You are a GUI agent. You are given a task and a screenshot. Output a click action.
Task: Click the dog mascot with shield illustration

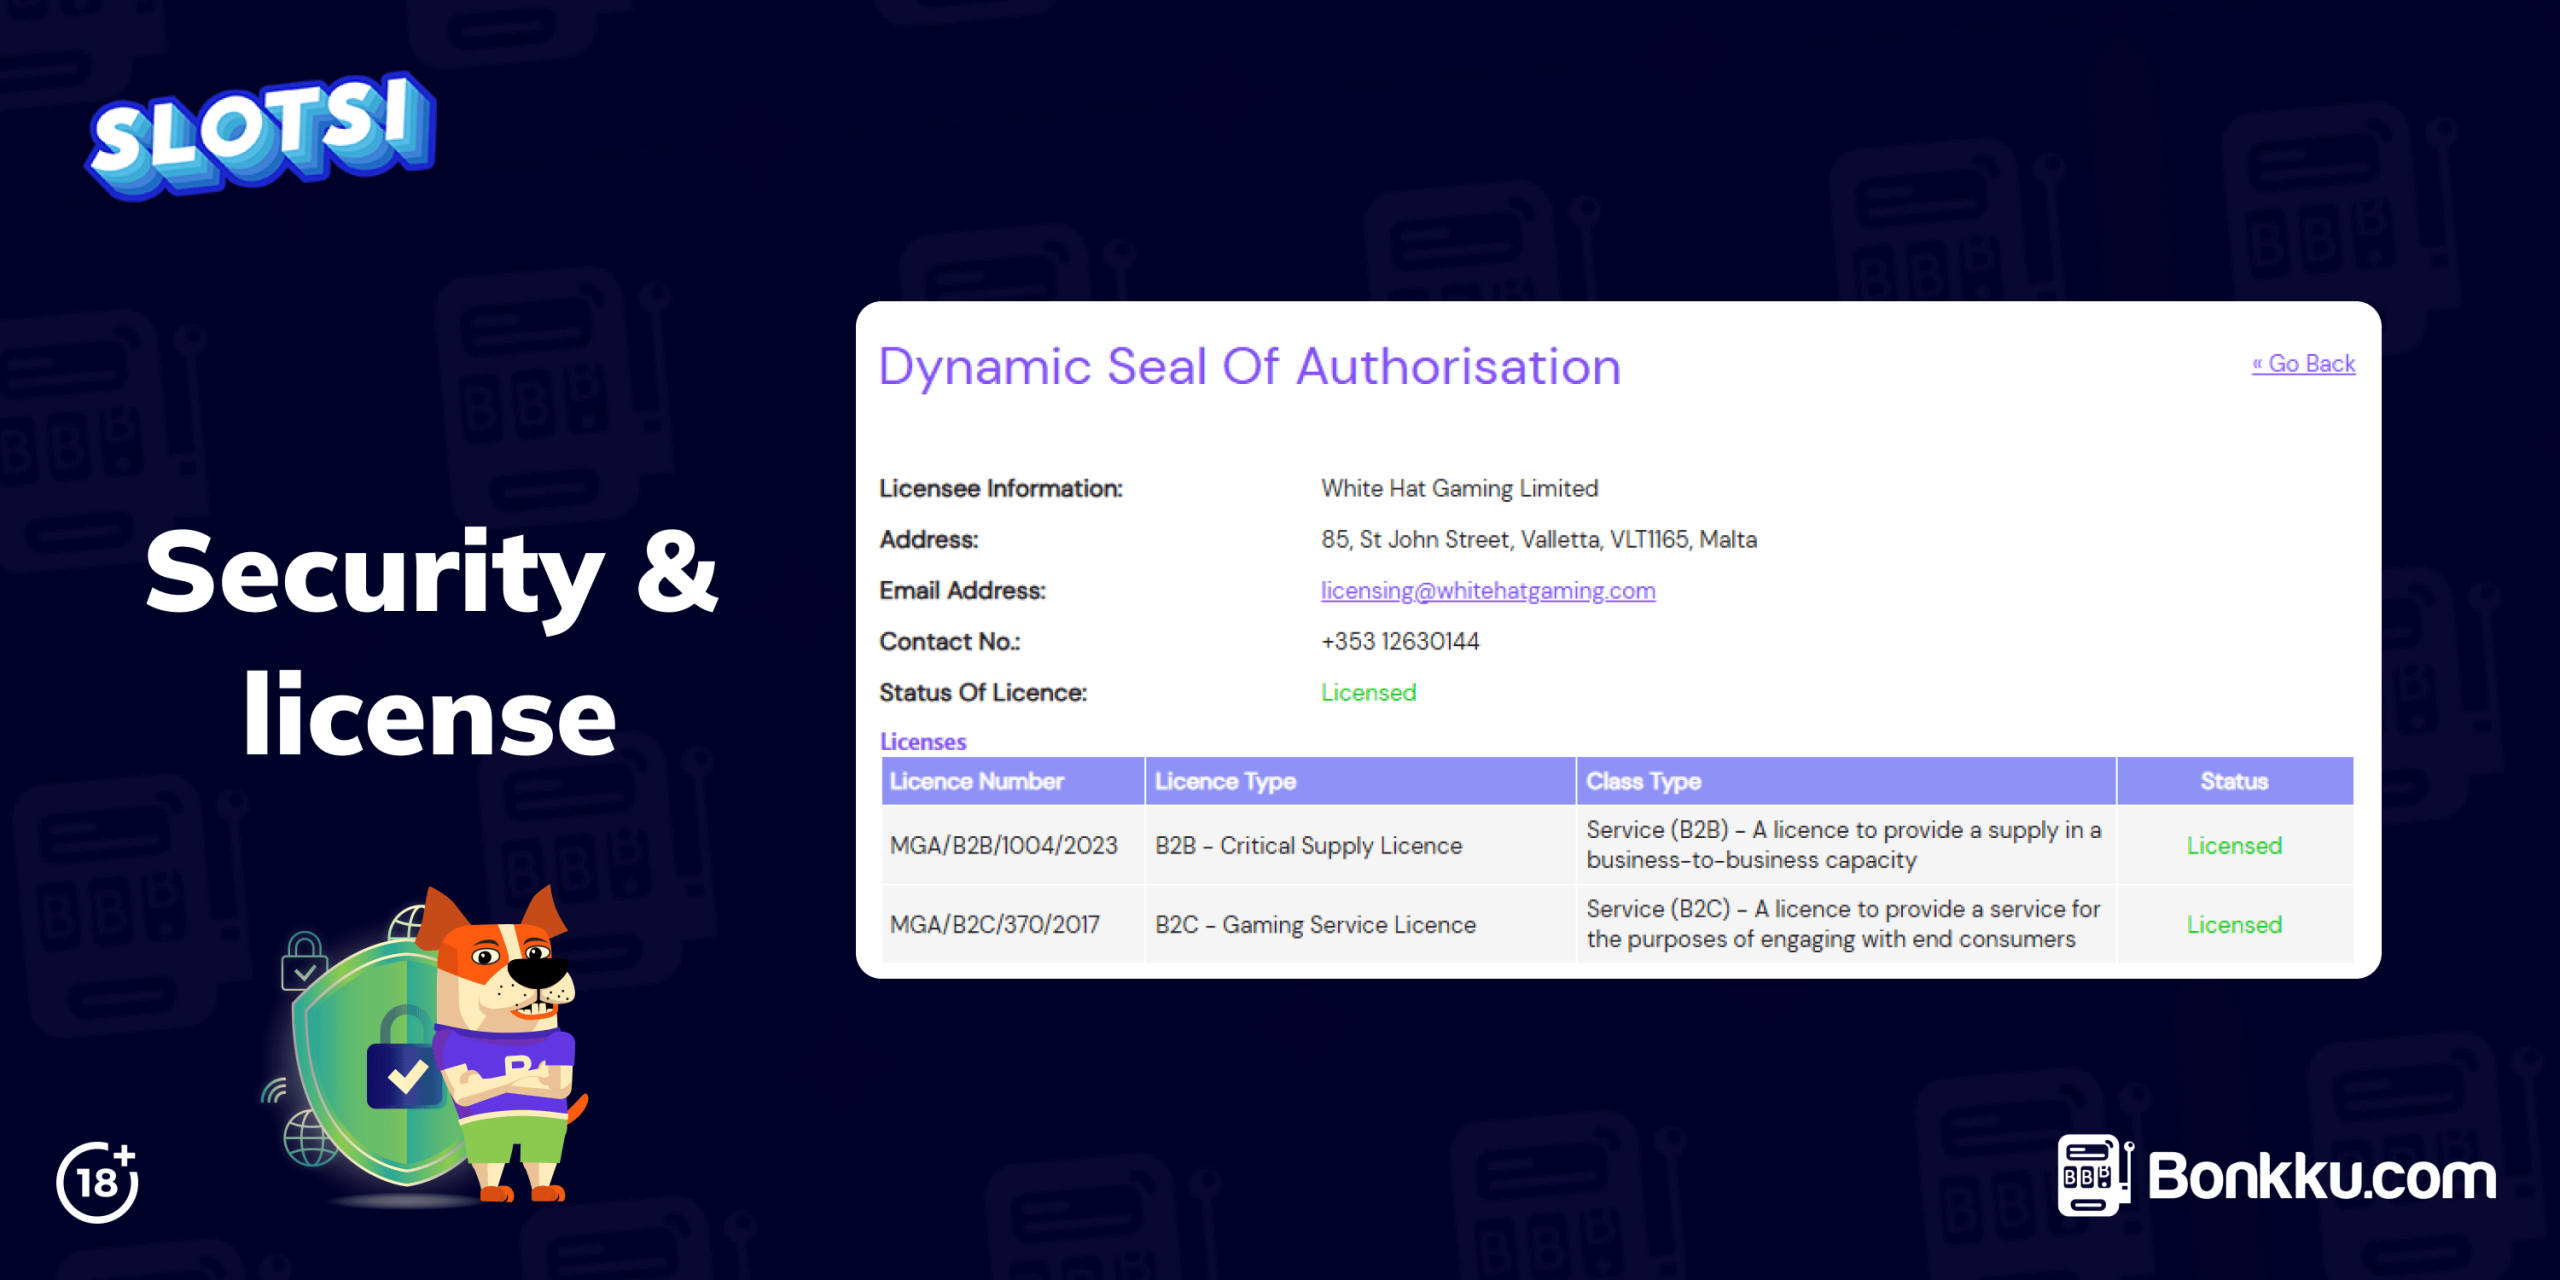pyautogui.click(x=425, y=1045)
